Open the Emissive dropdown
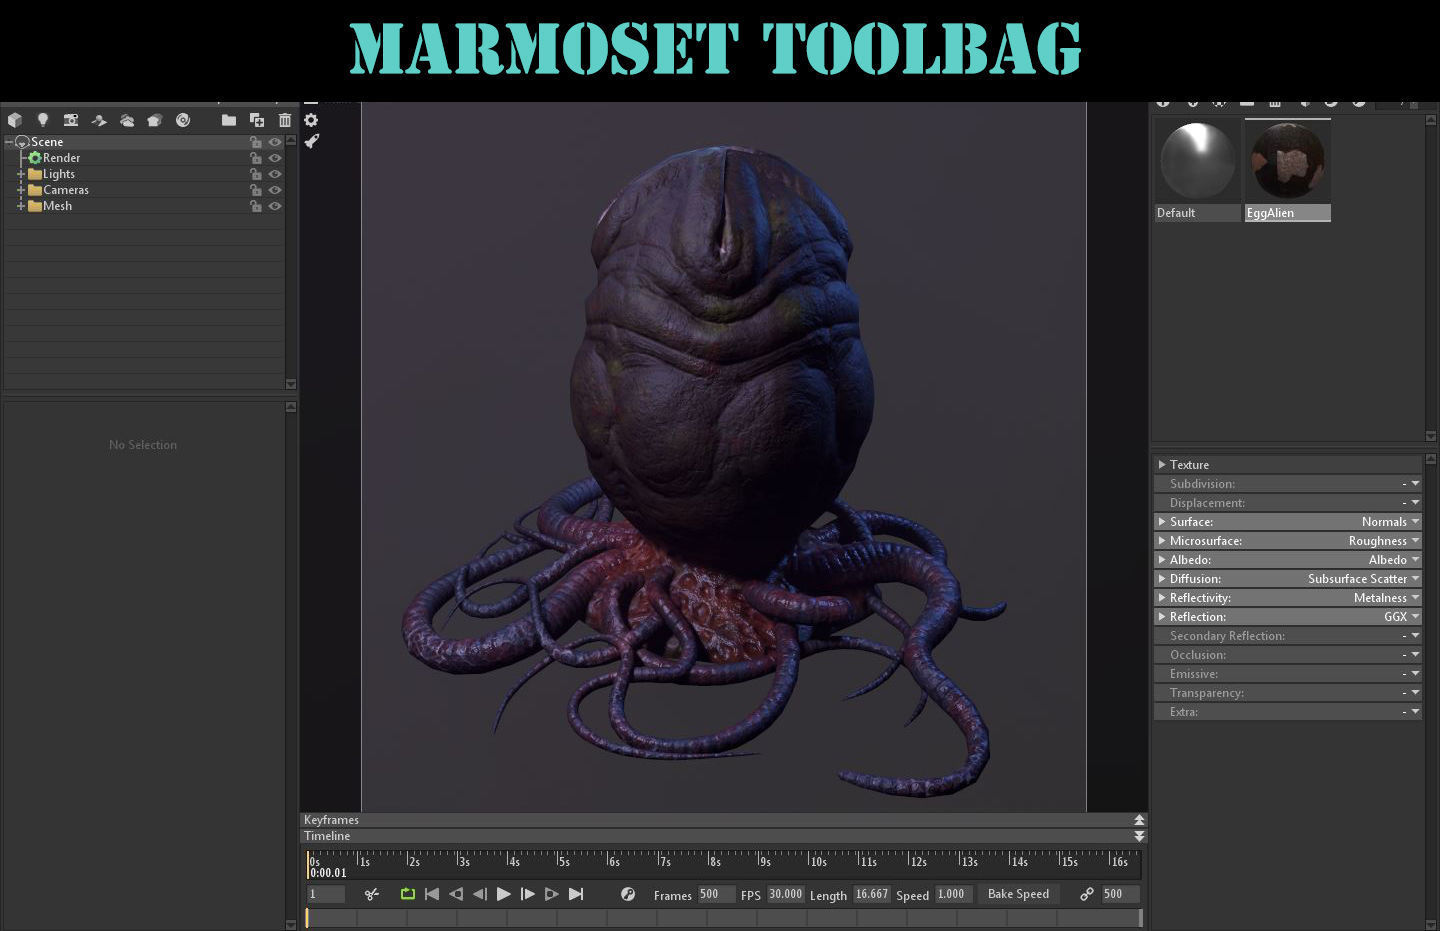This screenshot has width=1440, height=931. point(1415,674)
